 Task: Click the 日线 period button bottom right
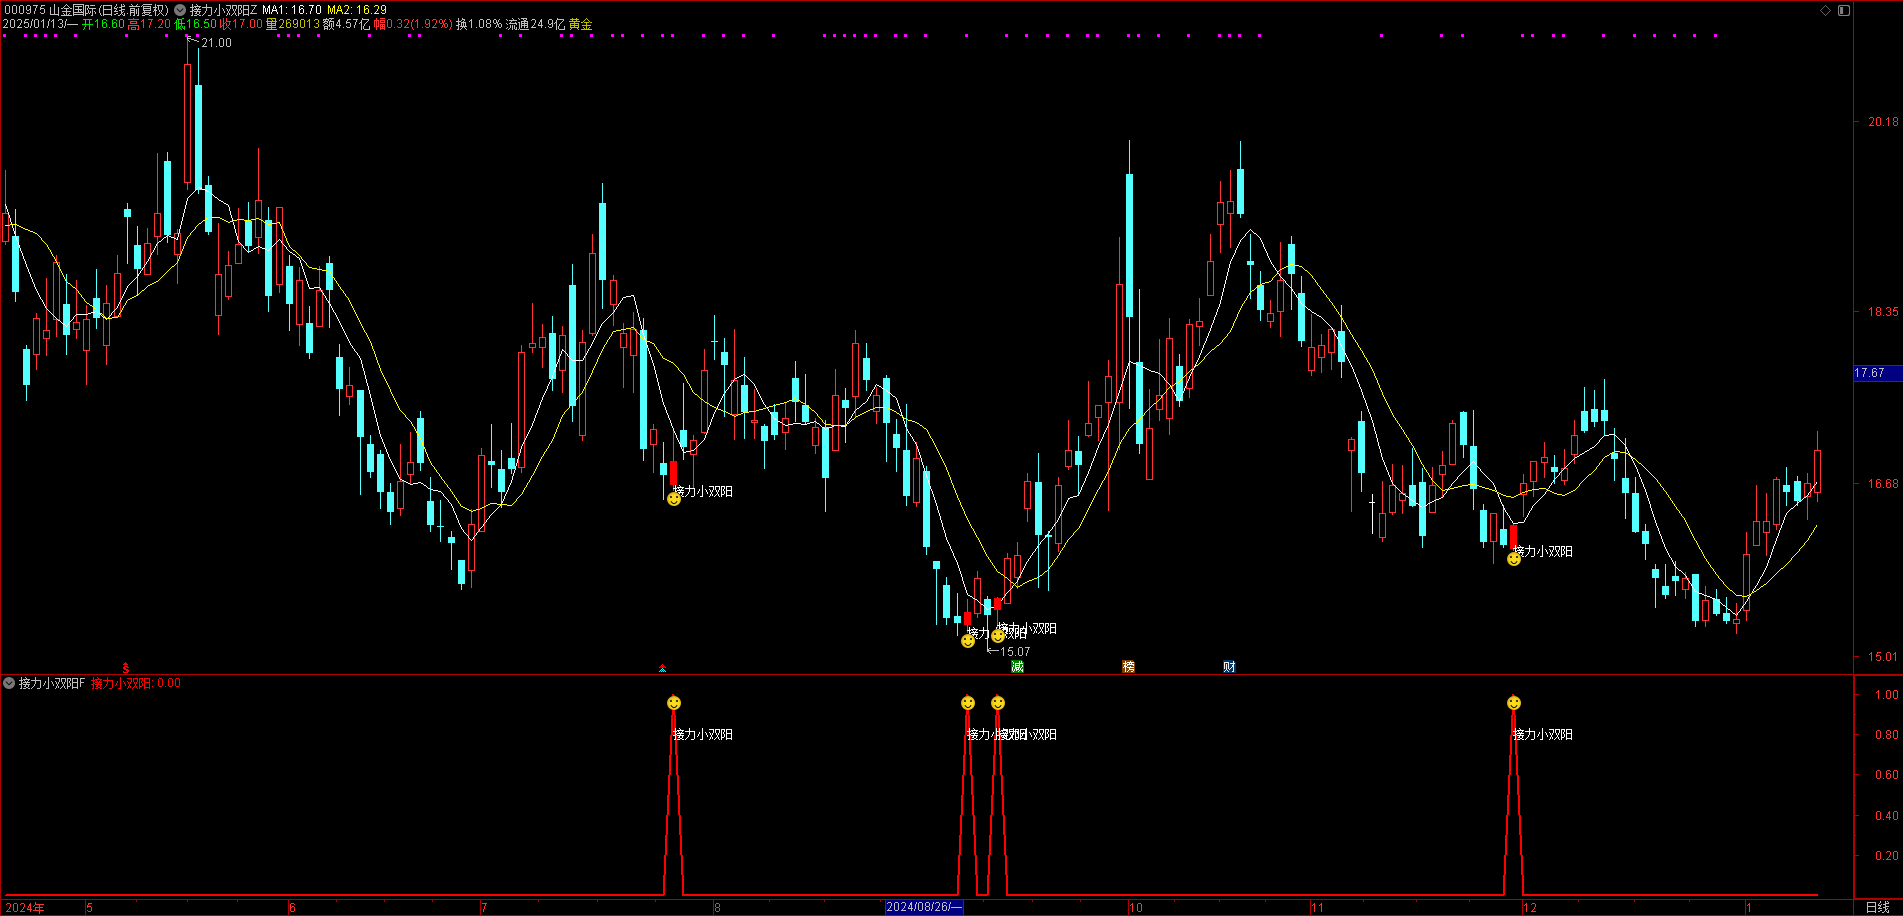[x=1878, y=907]
